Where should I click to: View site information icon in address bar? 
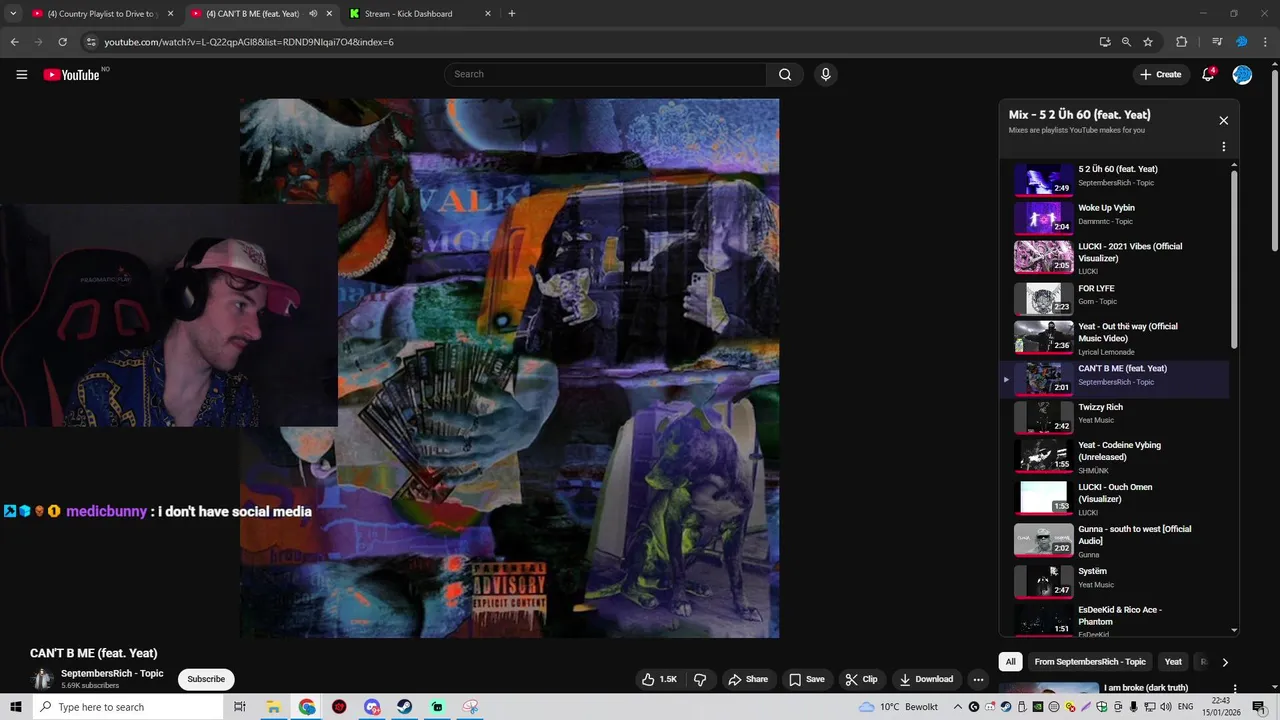point(90,42)
